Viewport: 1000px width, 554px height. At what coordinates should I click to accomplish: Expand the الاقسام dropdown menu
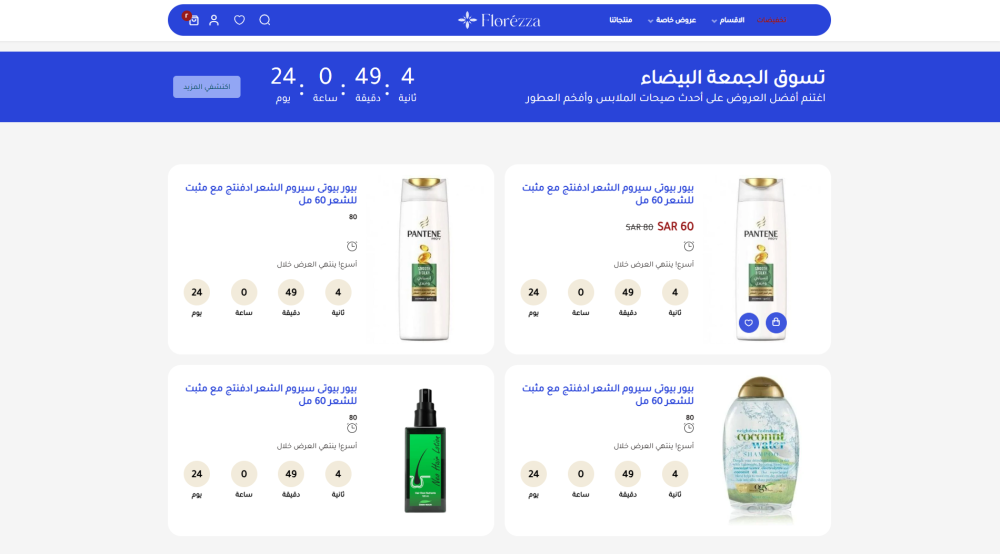click(x=728, y=20)
